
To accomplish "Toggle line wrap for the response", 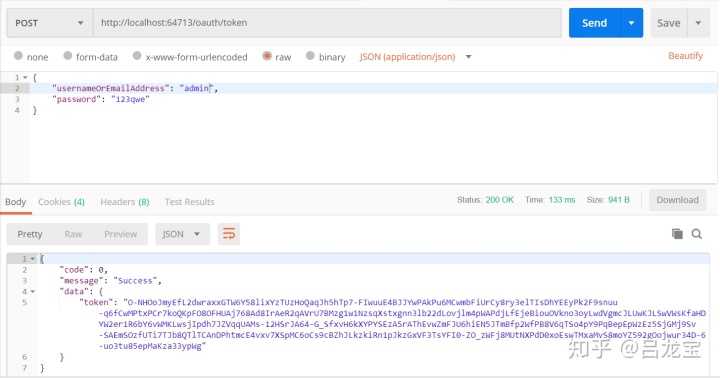I will pyautogui.click(x=229, y=234).
